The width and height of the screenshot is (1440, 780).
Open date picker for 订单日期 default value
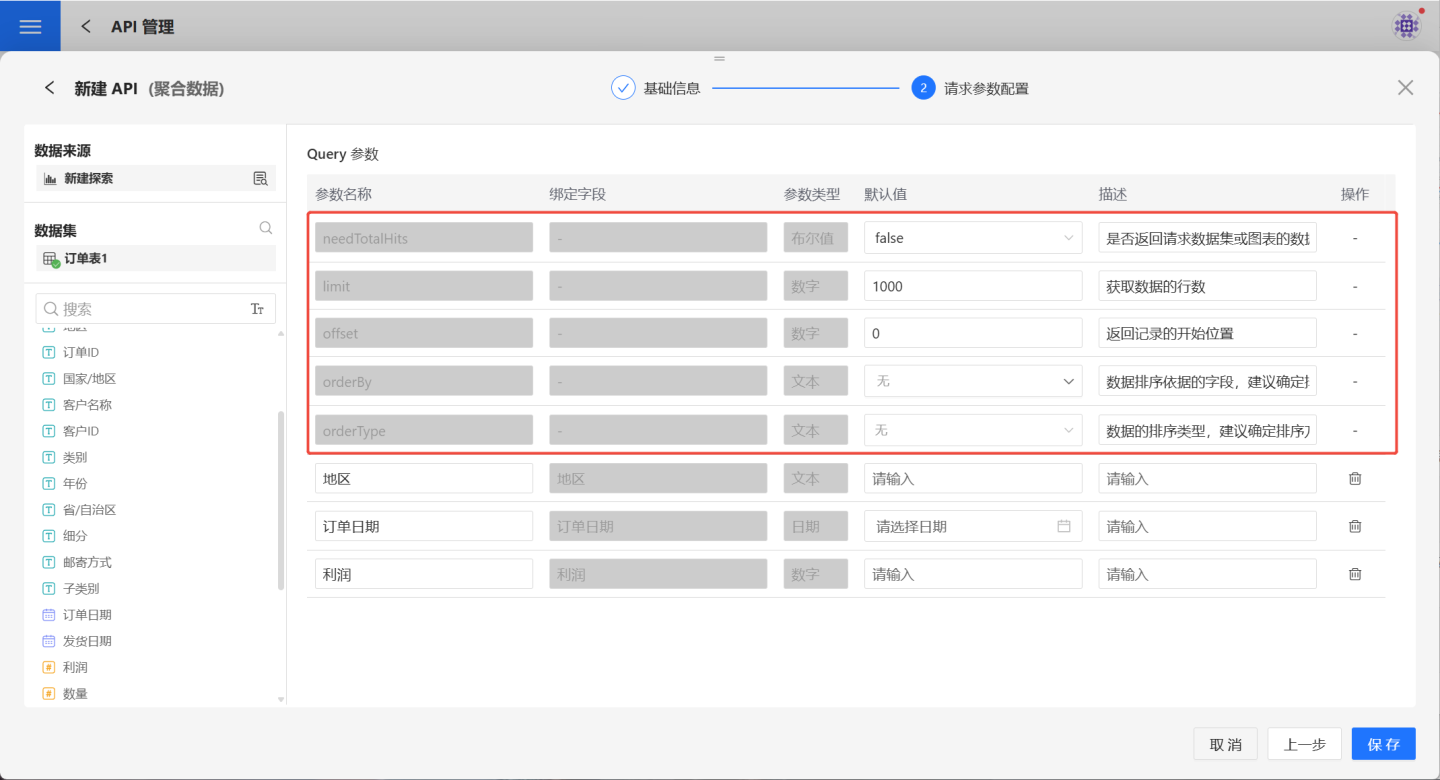pyautogui.click(x=972, y=526)
